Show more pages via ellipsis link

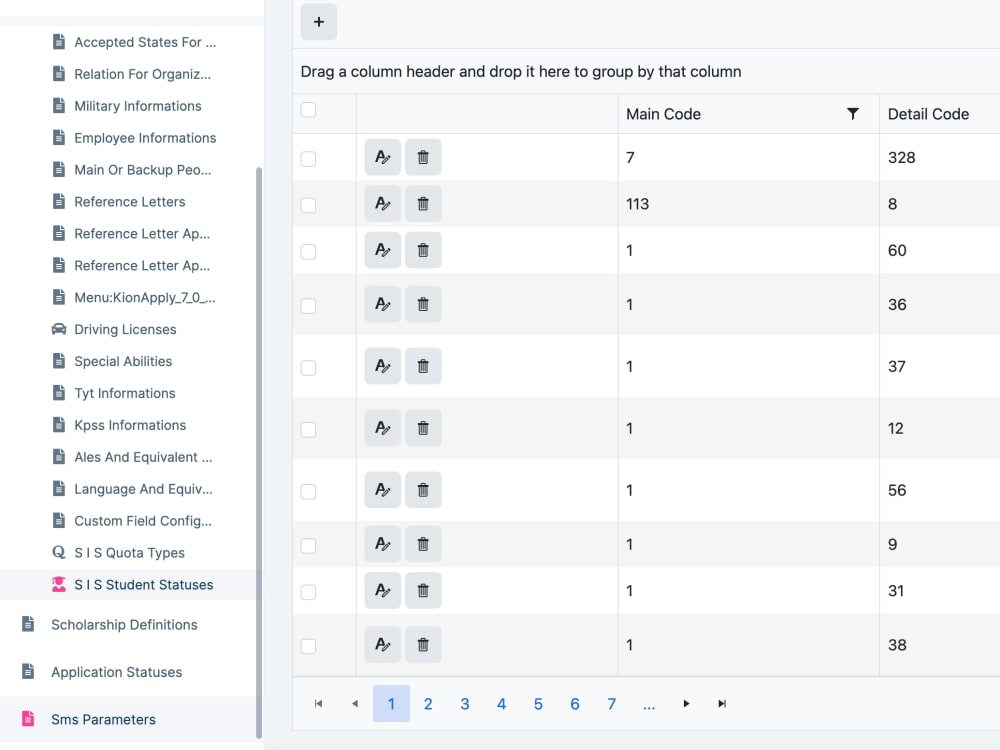tap(649, 704)
